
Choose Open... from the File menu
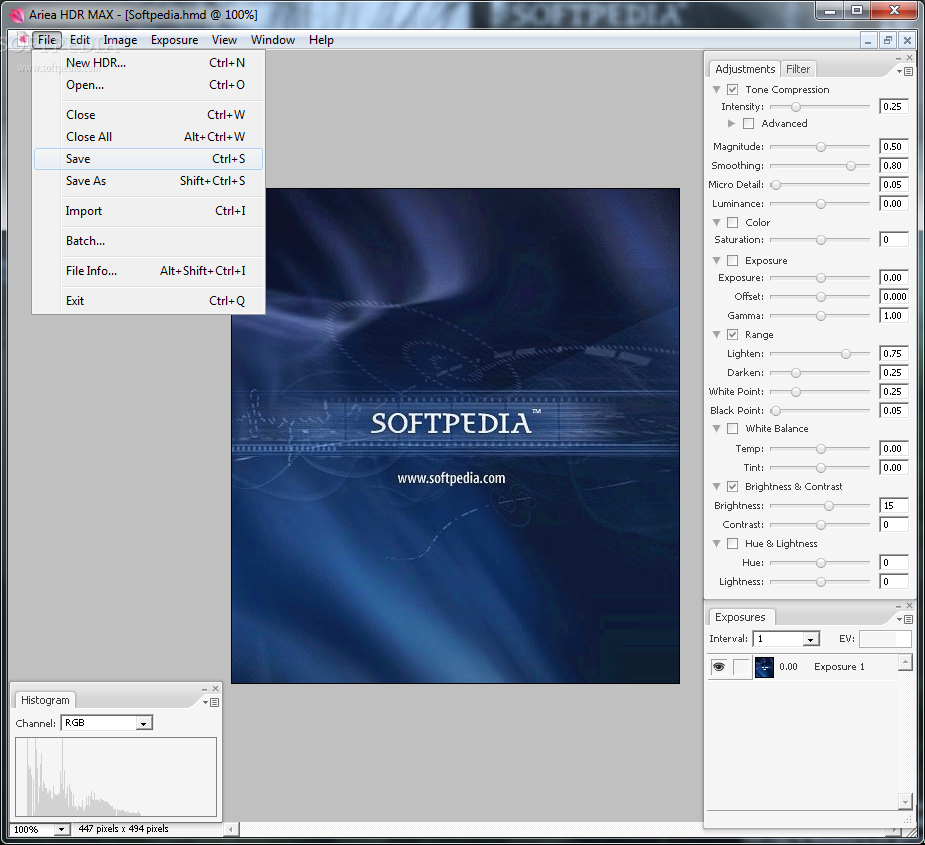[x=148, y=85]
